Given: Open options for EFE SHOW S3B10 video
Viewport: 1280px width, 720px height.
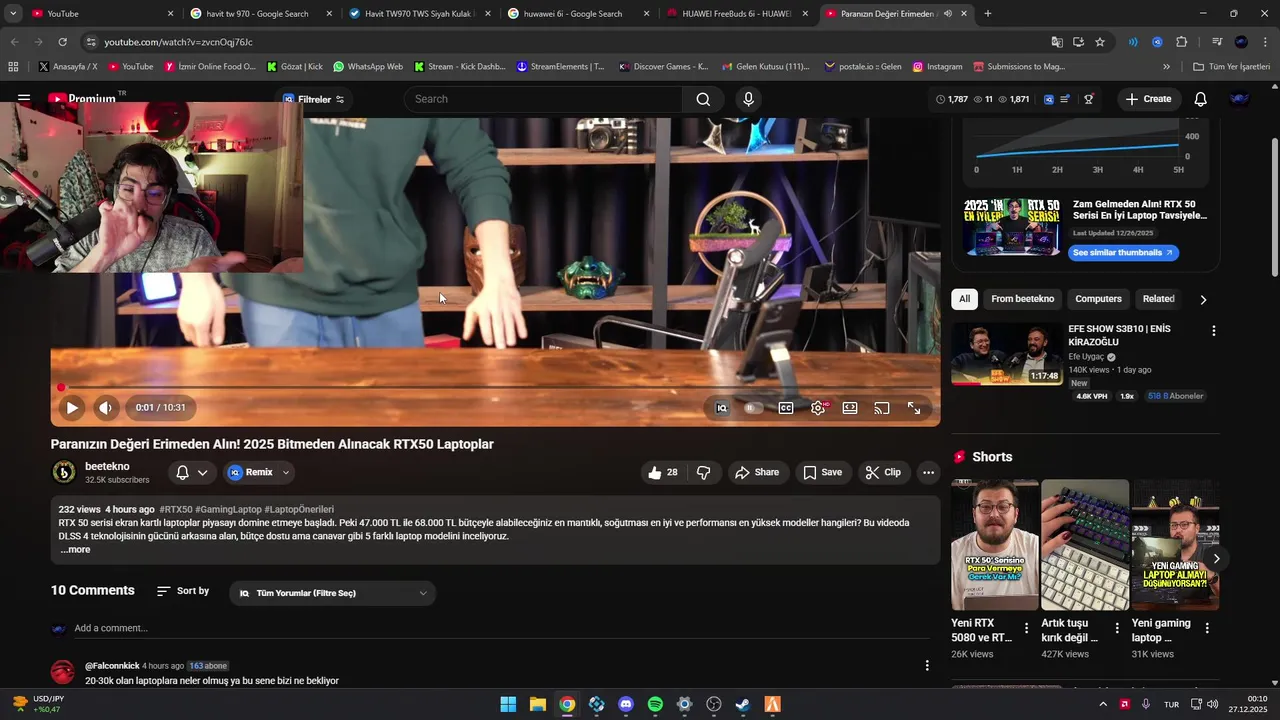Looking at the screenshot, I should point(1214,331).
